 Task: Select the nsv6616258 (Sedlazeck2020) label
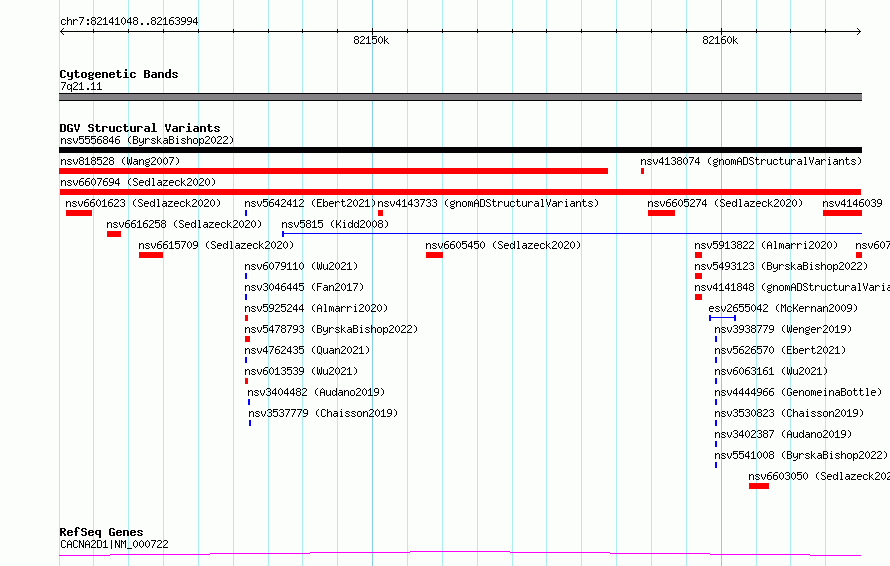point(184,224)
